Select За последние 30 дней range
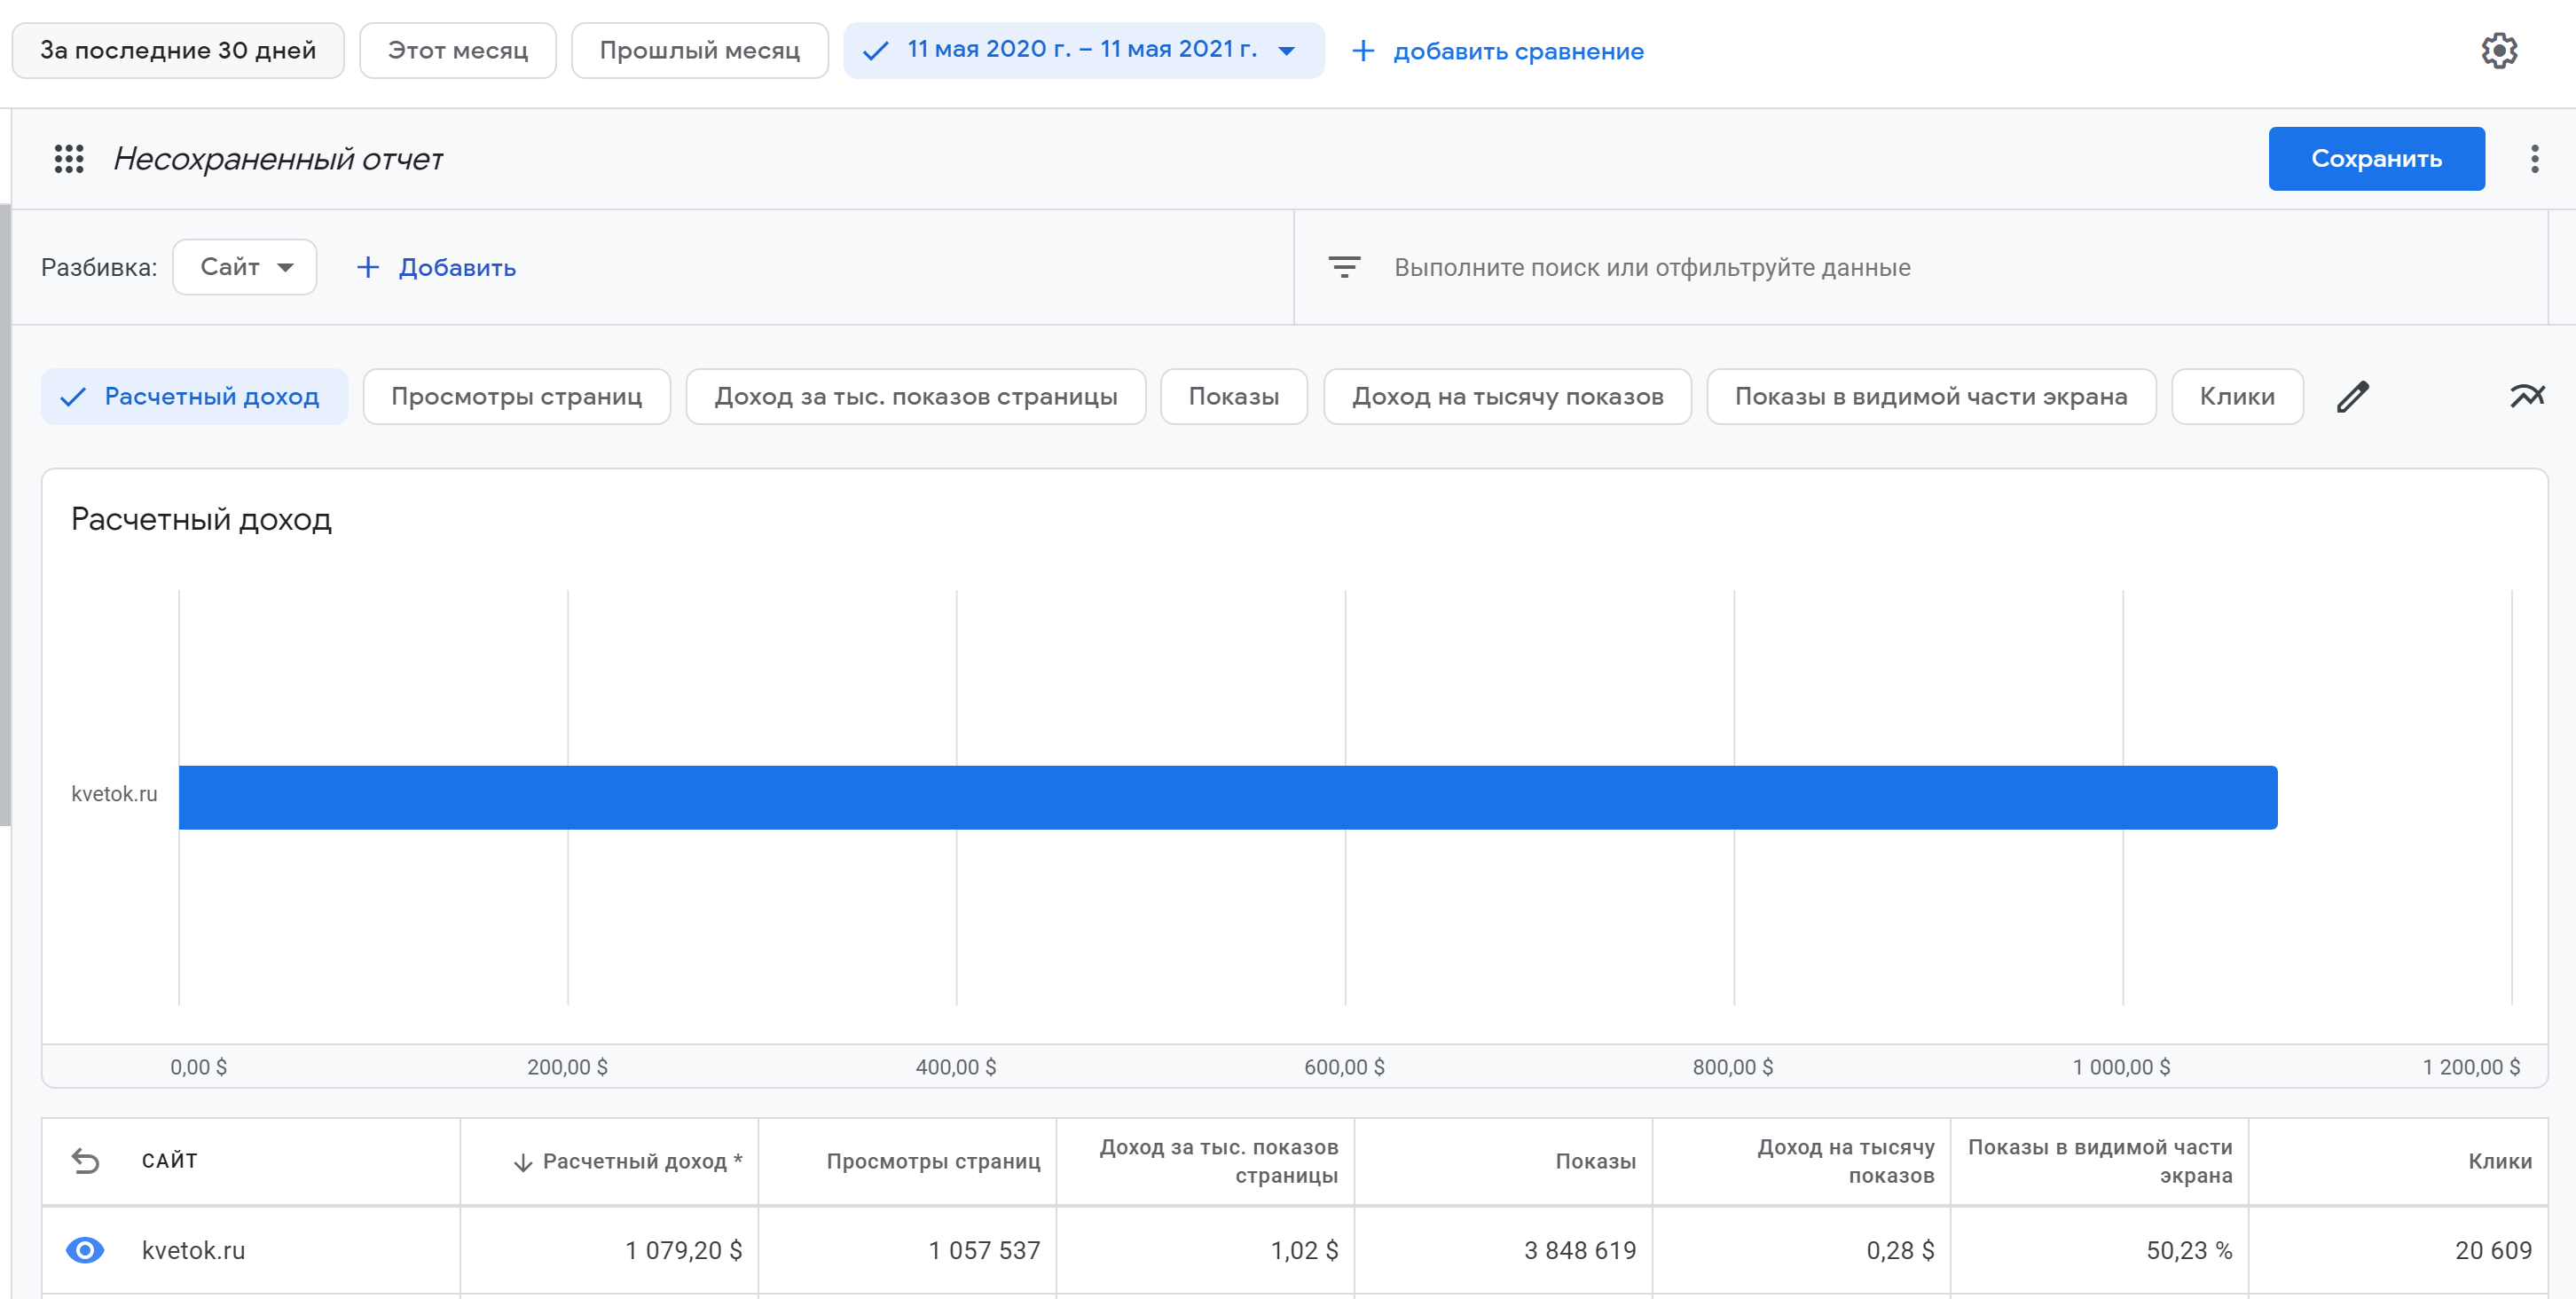Image resolution: width=2576 pixels, height=1299 pixels. pos(178,50)
